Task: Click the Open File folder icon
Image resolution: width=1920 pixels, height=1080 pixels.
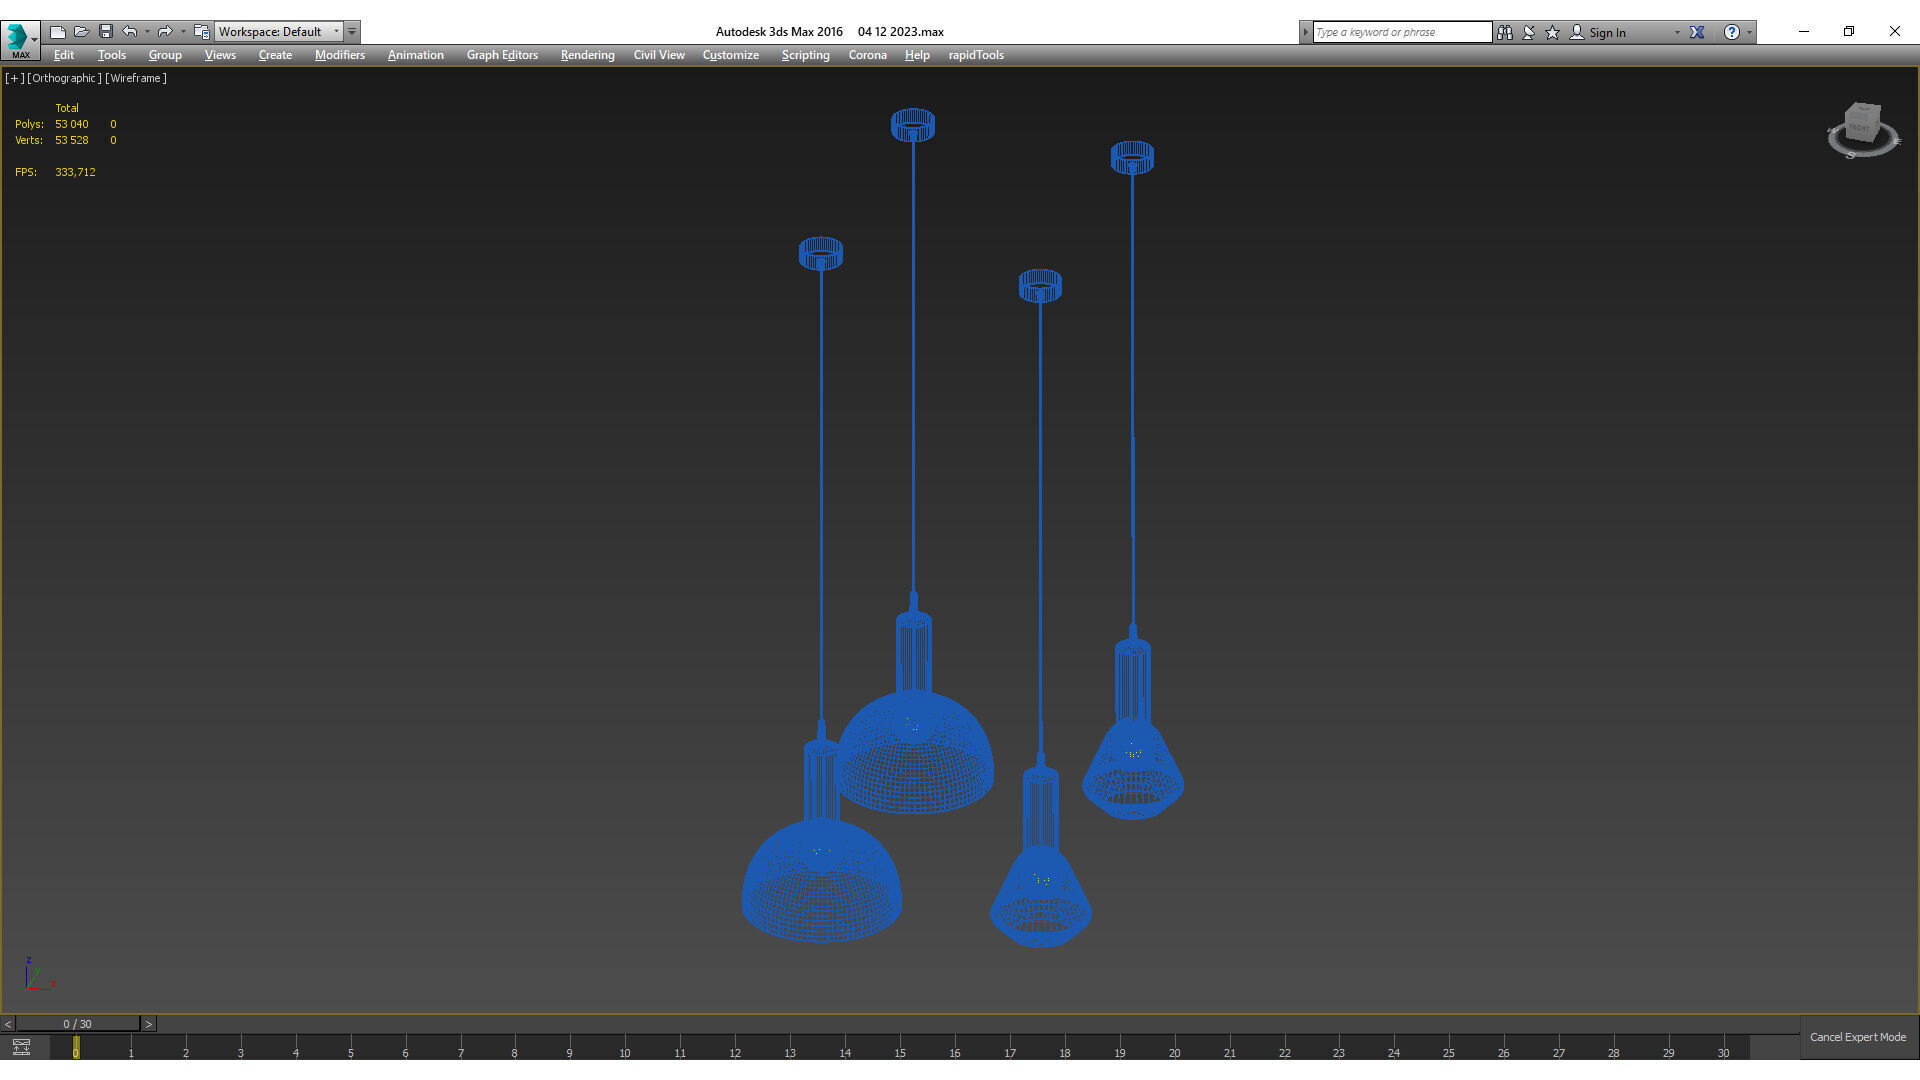Action: tap(82, 32)
